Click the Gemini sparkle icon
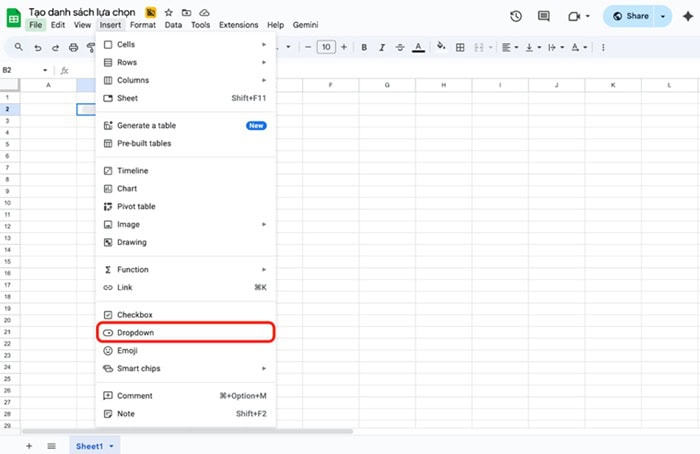The width and height of the screenshot is (700, 454). click(x=686, y=16)
